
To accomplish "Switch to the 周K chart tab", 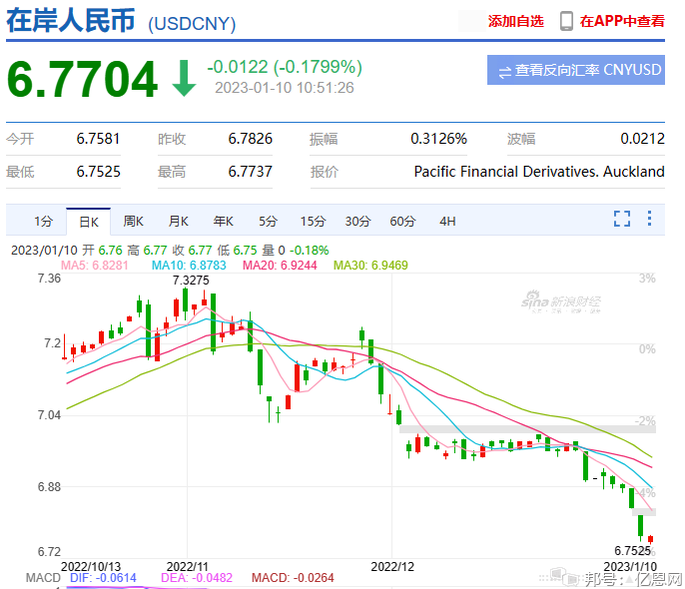I will (133, 222).
